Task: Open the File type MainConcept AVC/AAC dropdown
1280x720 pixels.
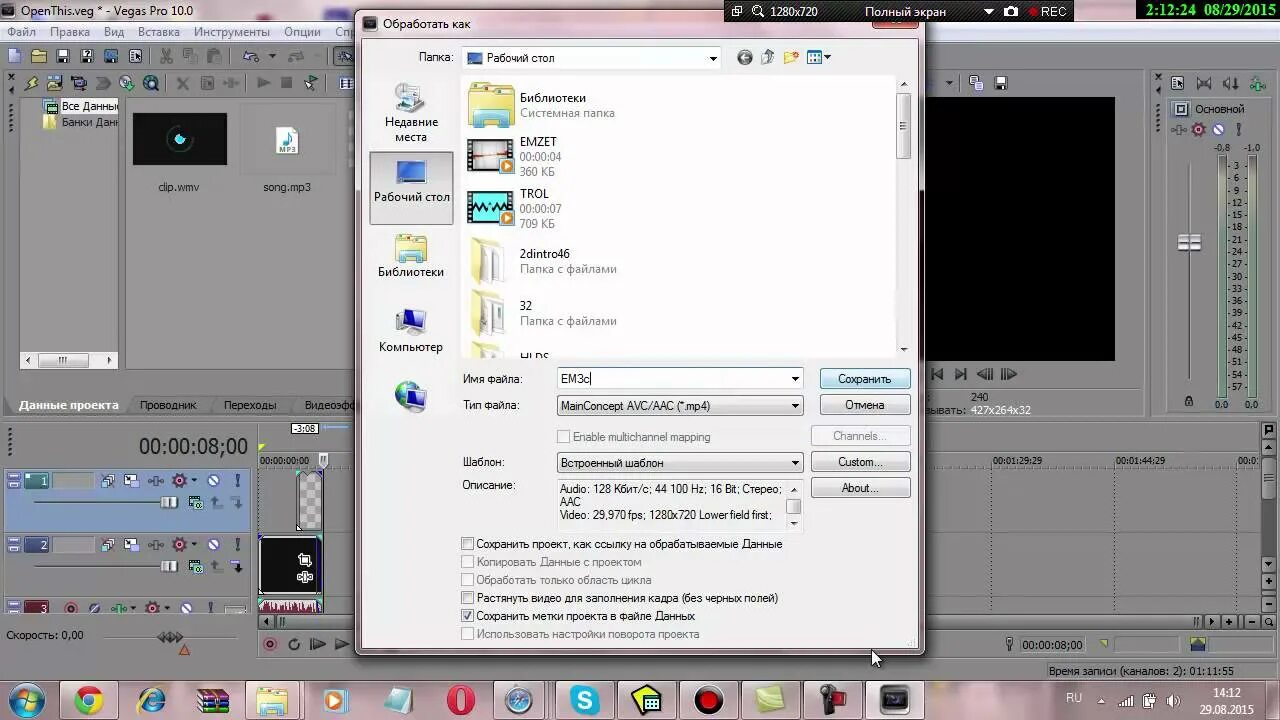Action: click(795, 406)
